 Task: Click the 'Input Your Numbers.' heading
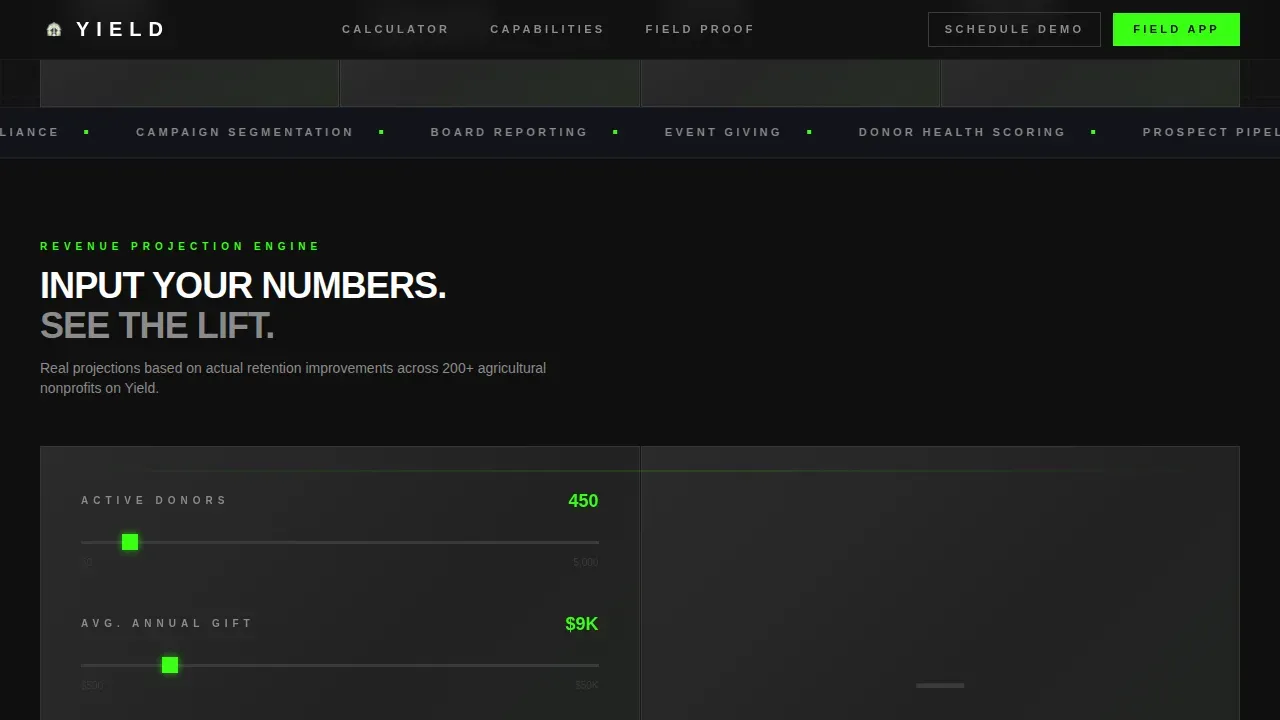[243, 286]
